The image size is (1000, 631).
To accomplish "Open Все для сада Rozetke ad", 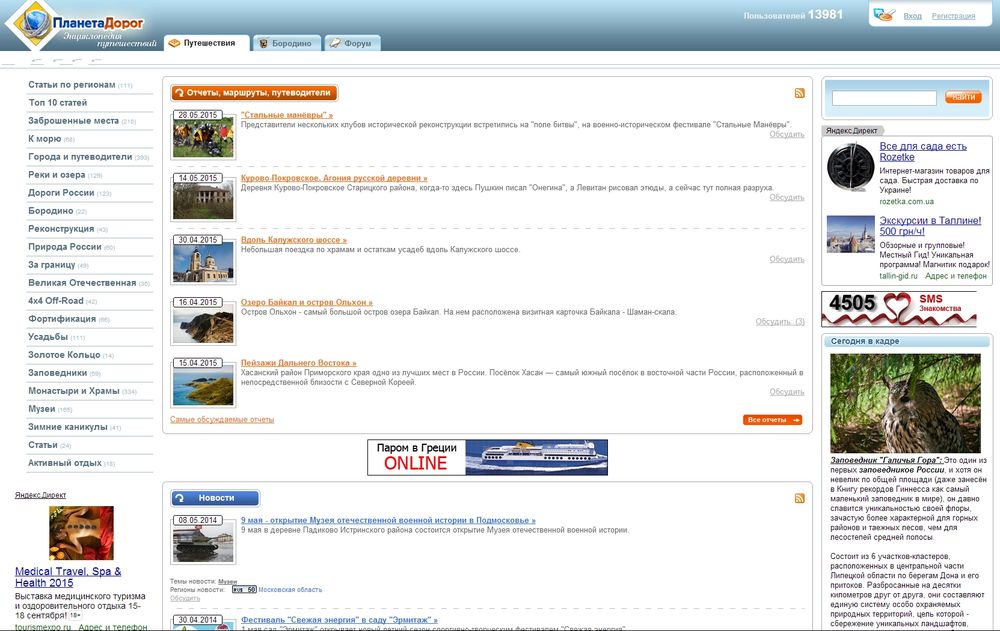I will [923, 152].
